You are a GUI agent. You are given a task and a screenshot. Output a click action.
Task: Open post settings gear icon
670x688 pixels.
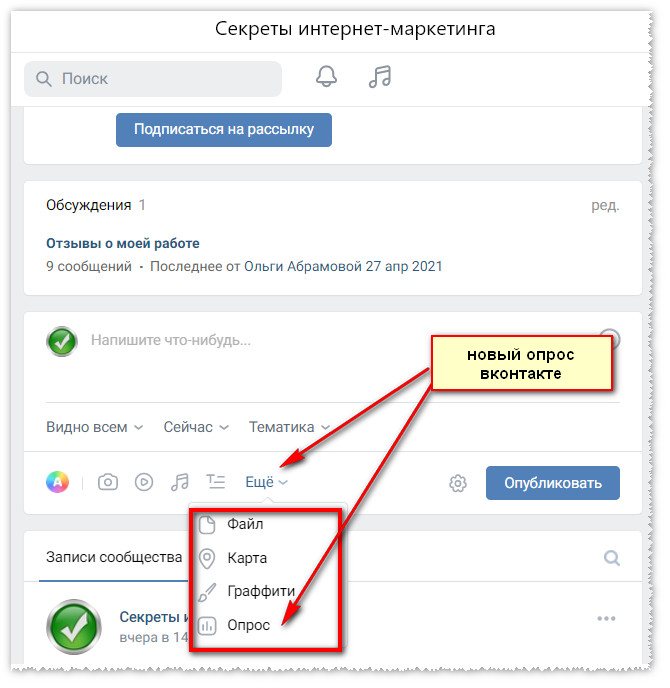[459, 484]
